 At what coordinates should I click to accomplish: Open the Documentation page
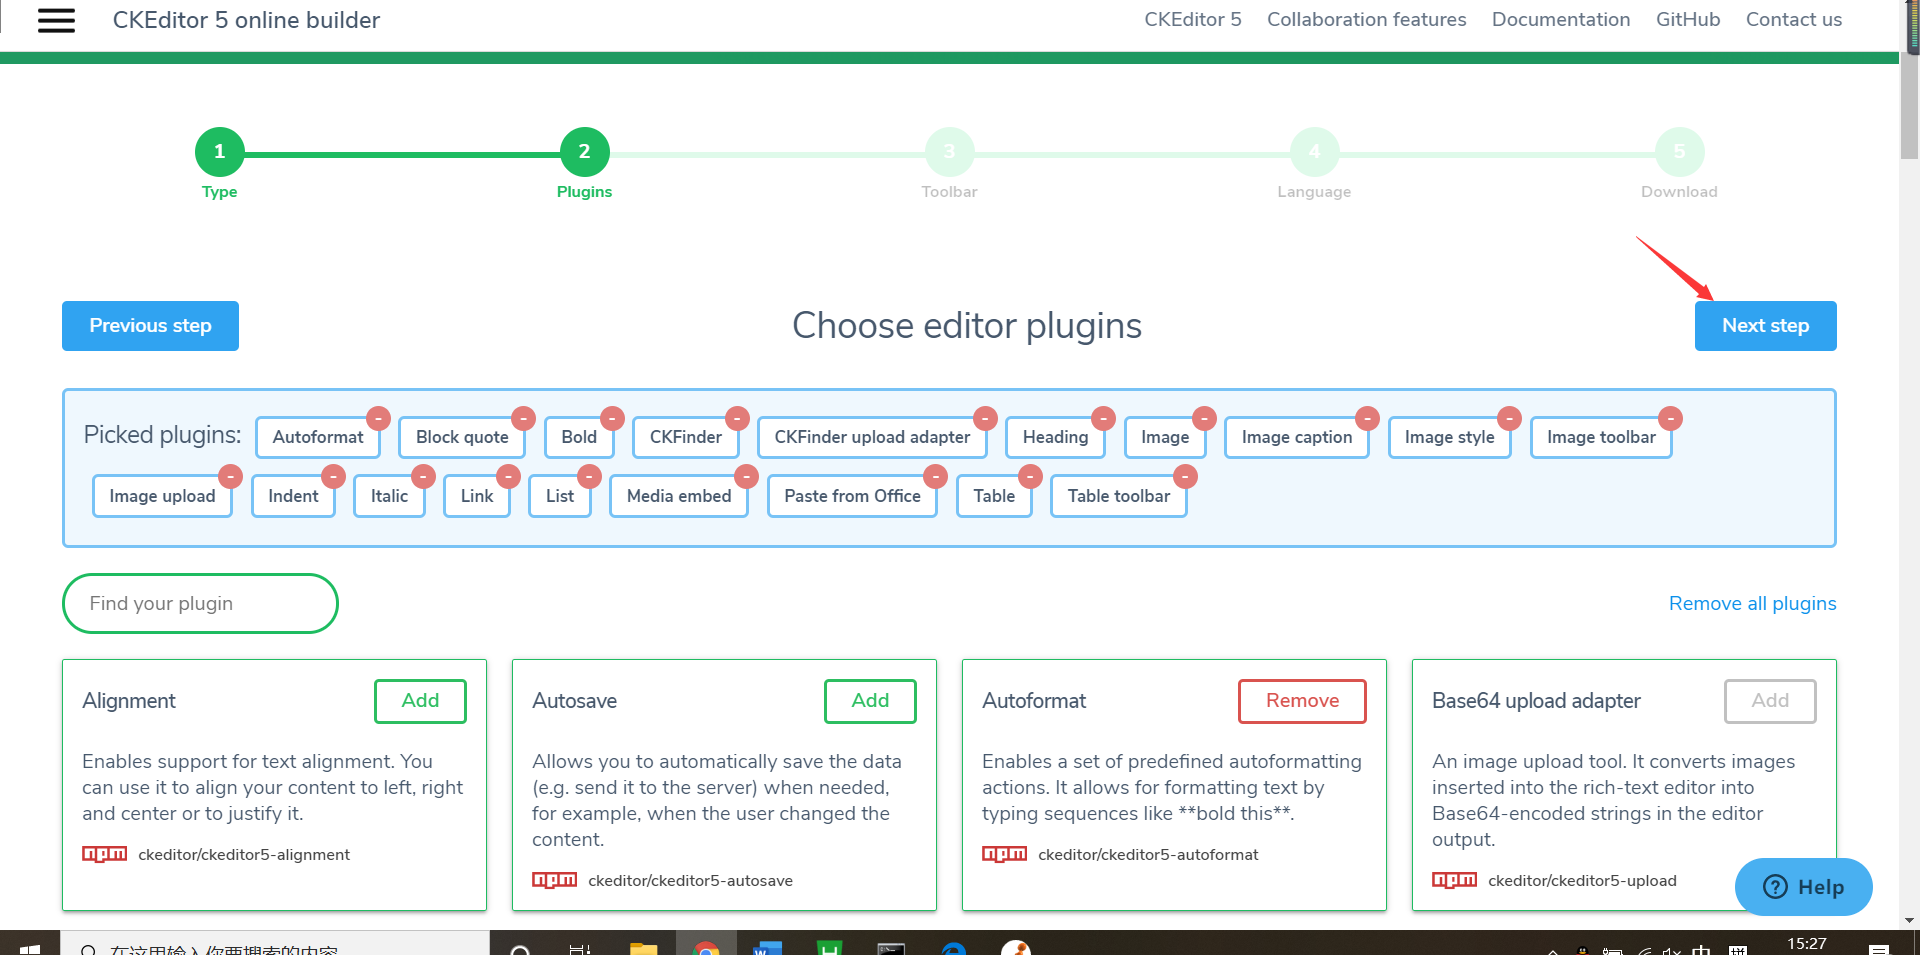tap(1561, 19)
